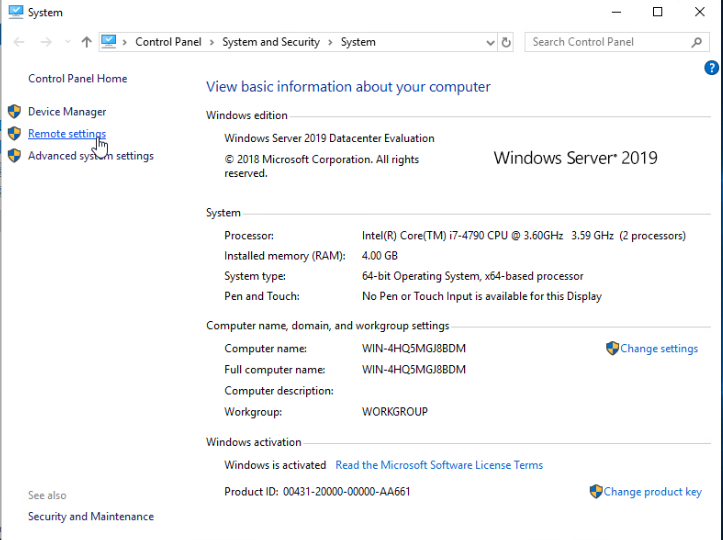Open Remote settings link
The height and width of the screenshot is (540, 723).
click(67, 134)
